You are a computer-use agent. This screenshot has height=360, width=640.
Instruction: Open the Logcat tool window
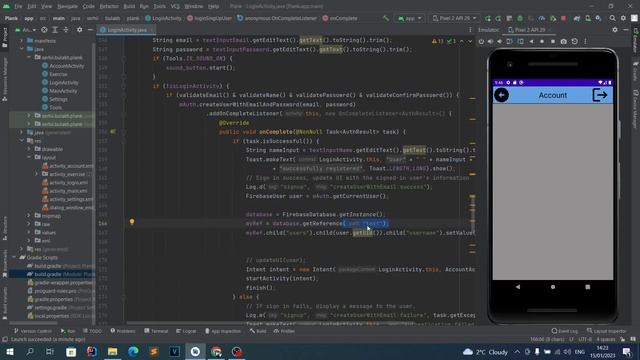[x=186, y=331]
